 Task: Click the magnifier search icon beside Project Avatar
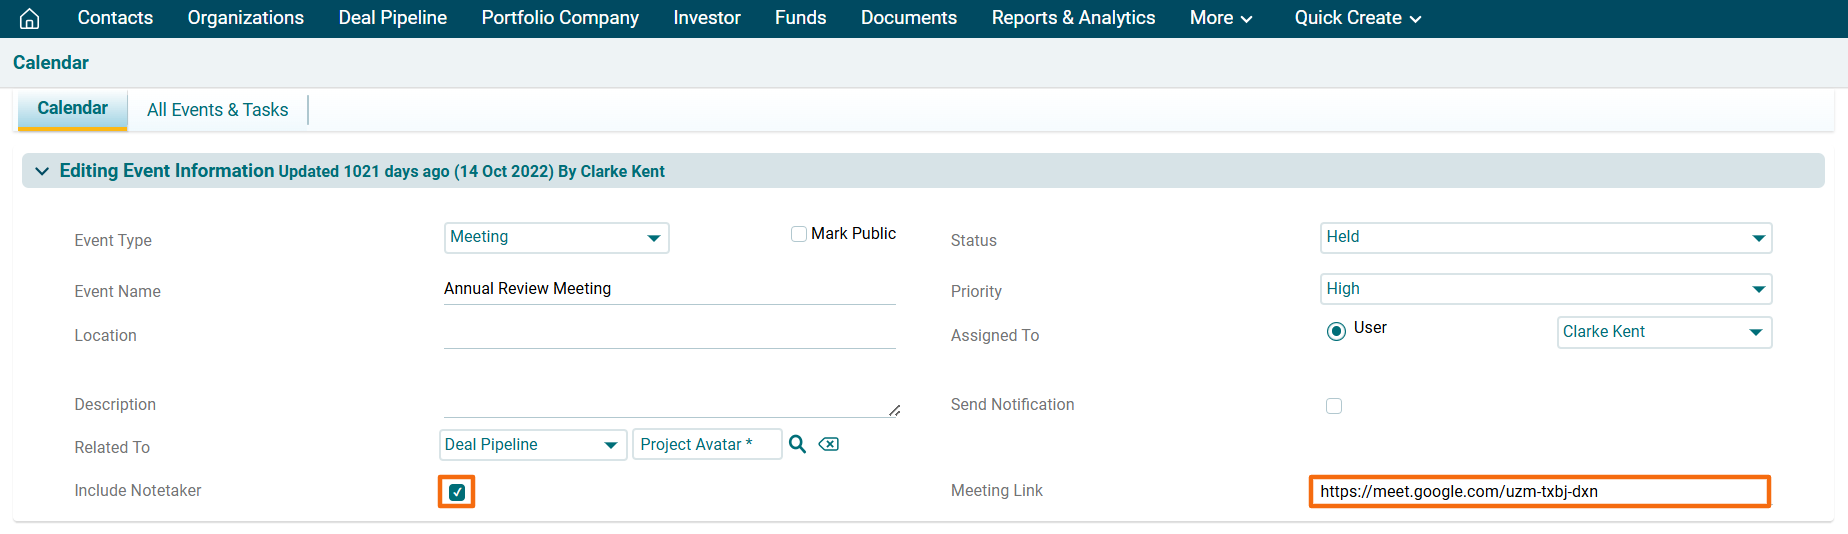[797, 444]
